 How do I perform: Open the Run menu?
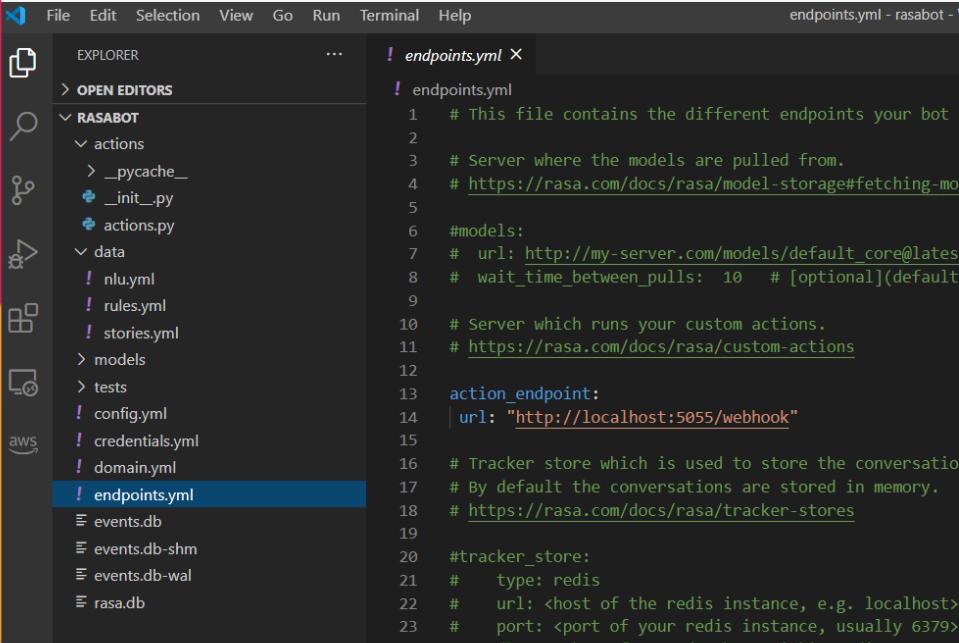tap(326, 15)
